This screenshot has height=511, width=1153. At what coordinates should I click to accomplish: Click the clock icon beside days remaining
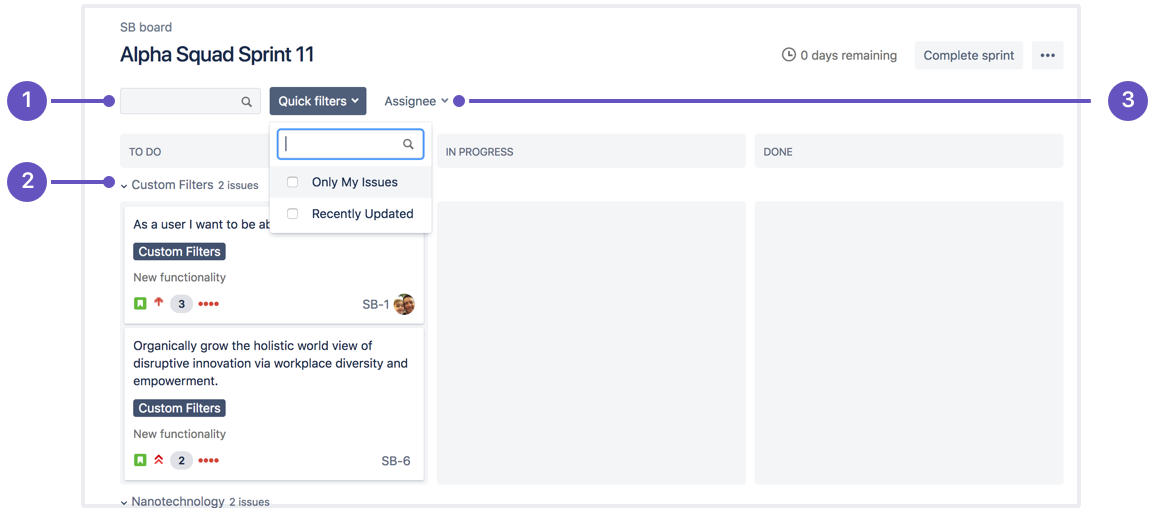coord(789,55)
